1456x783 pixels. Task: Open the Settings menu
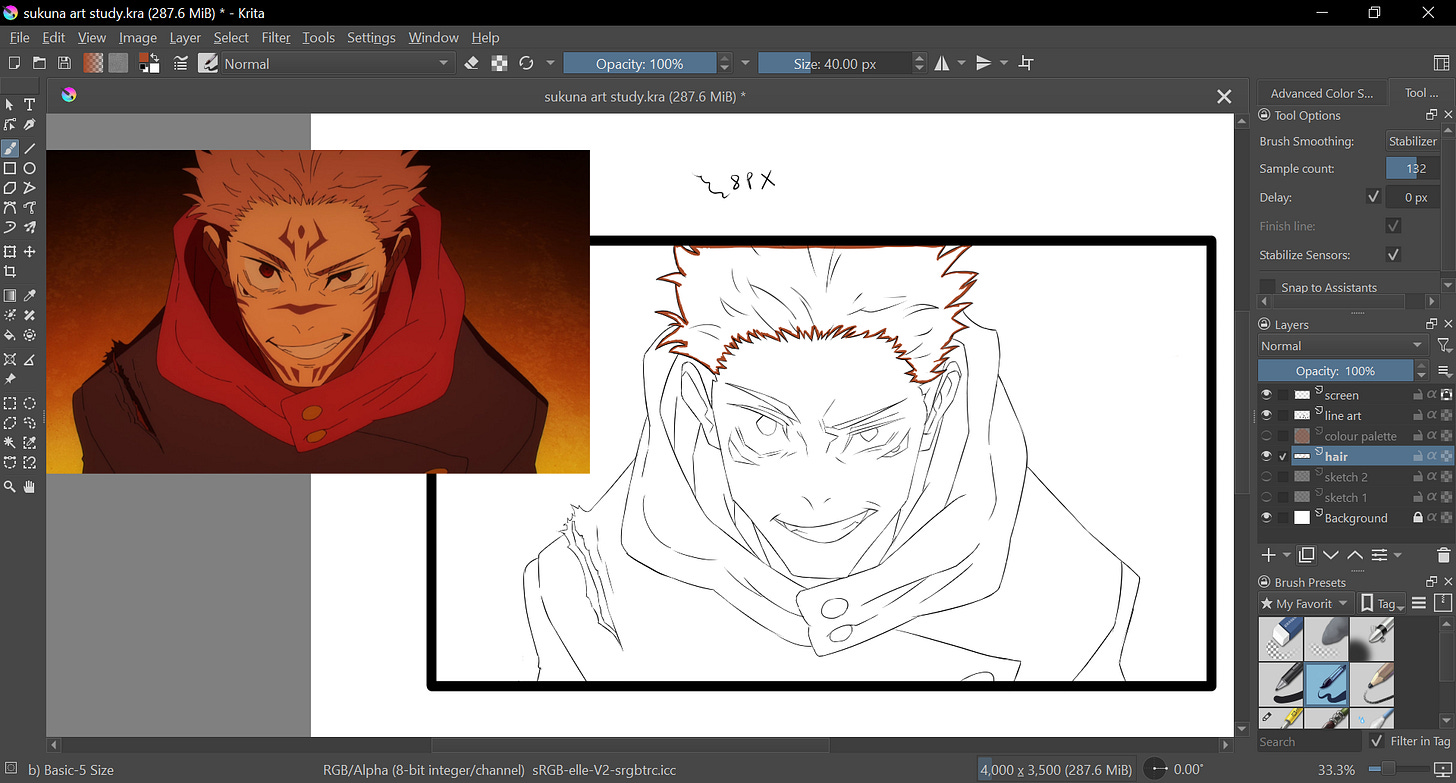(371, 37)
